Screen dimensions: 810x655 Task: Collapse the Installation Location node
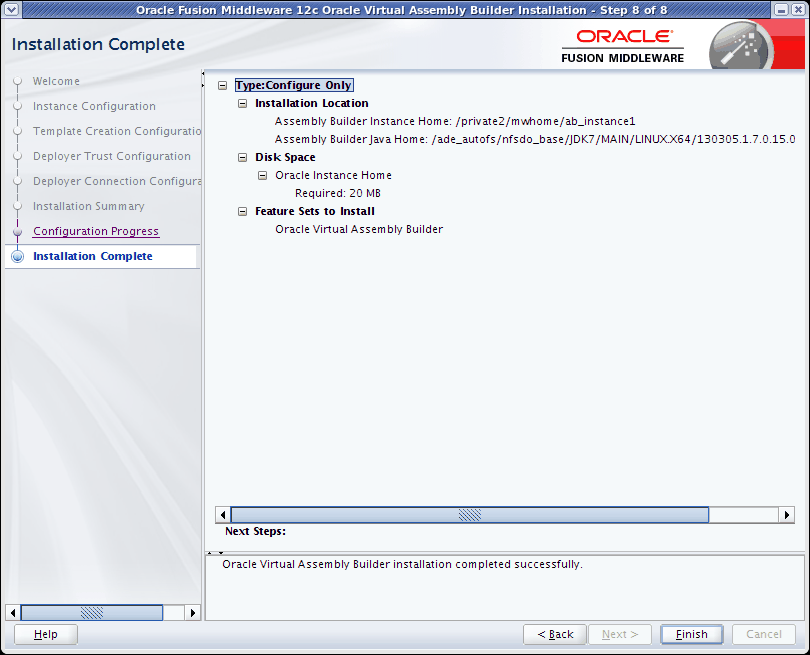point(242,104)
